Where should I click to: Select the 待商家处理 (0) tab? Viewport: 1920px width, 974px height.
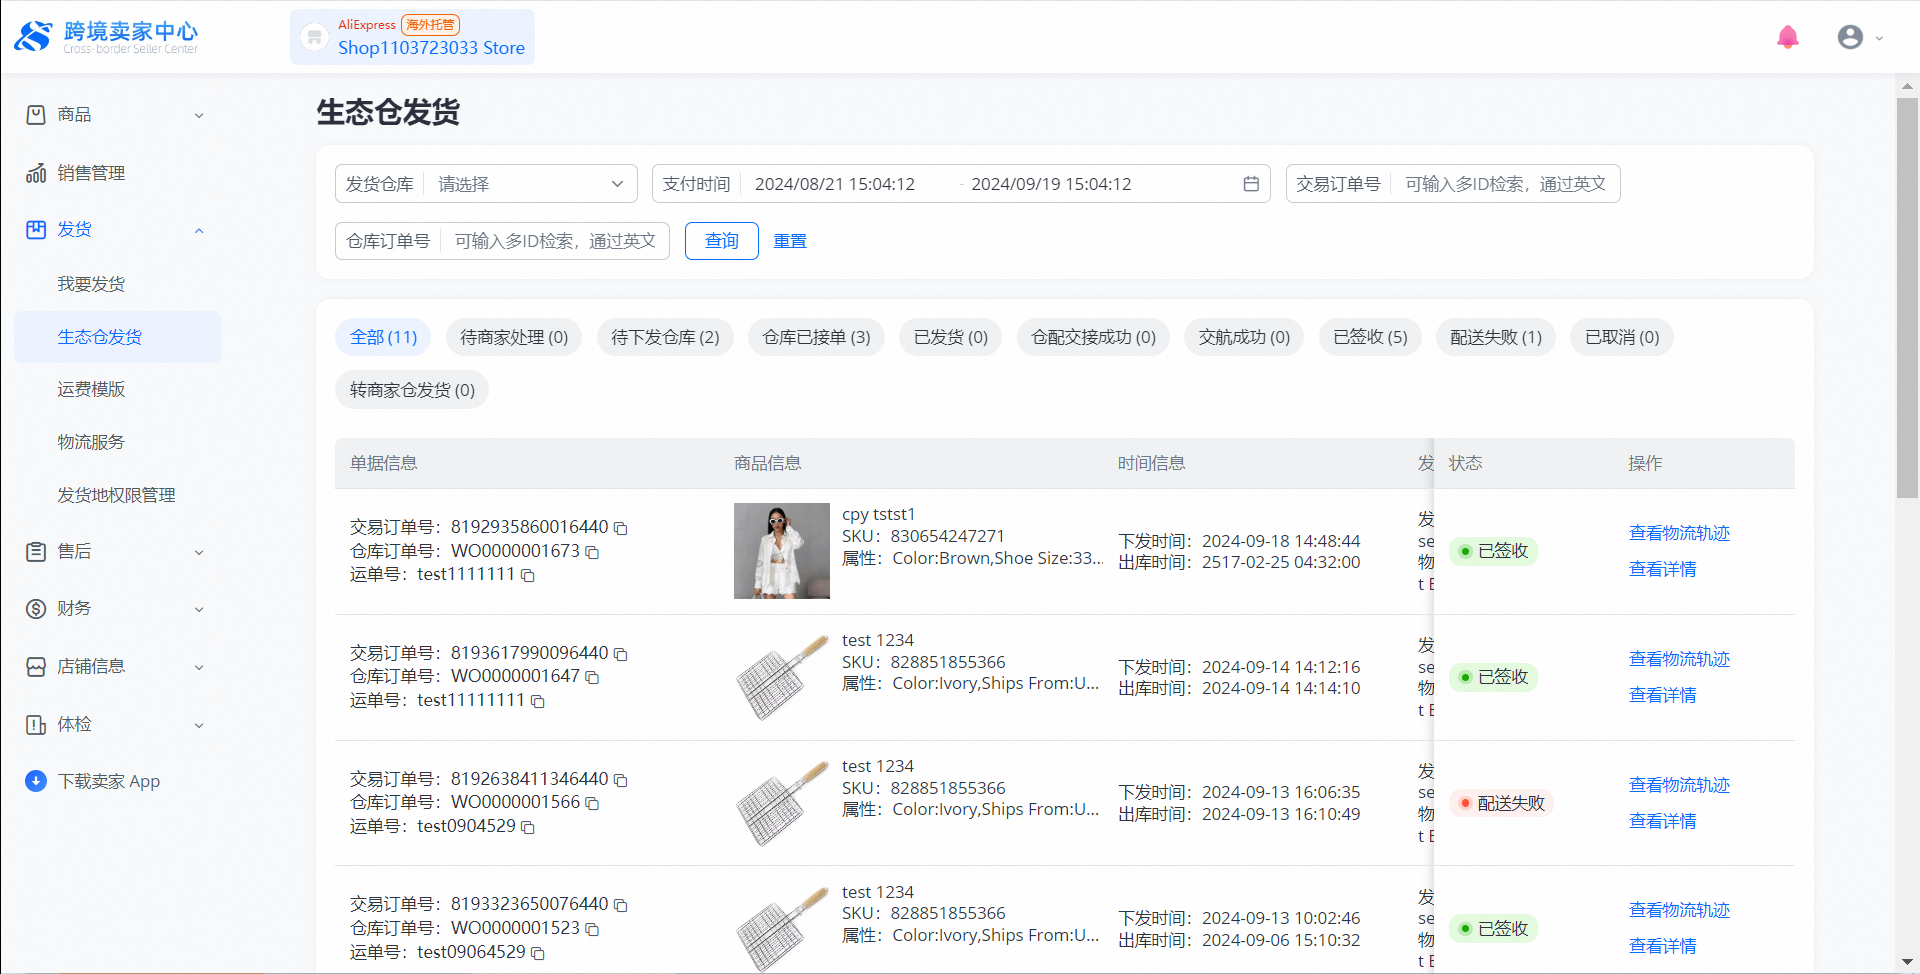pyautogui.click(x=514, y=337)
